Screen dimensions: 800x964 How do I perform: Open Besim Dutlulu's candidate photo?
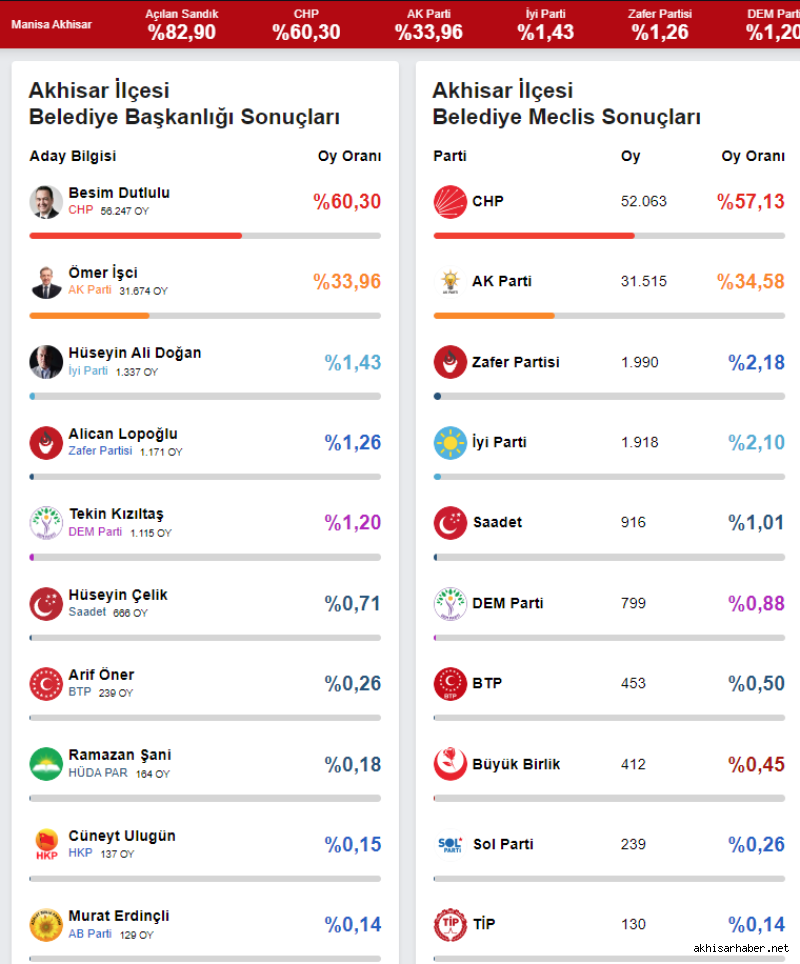46,202
